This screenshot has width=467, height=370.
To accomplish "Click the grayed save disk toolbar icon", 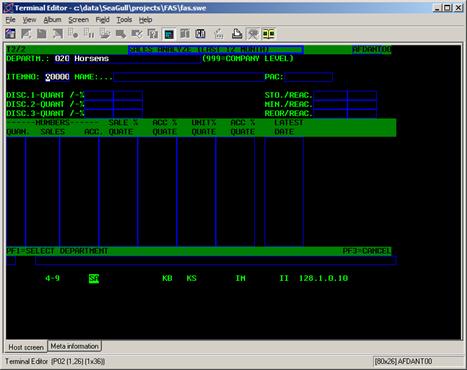I will [42, 33].
